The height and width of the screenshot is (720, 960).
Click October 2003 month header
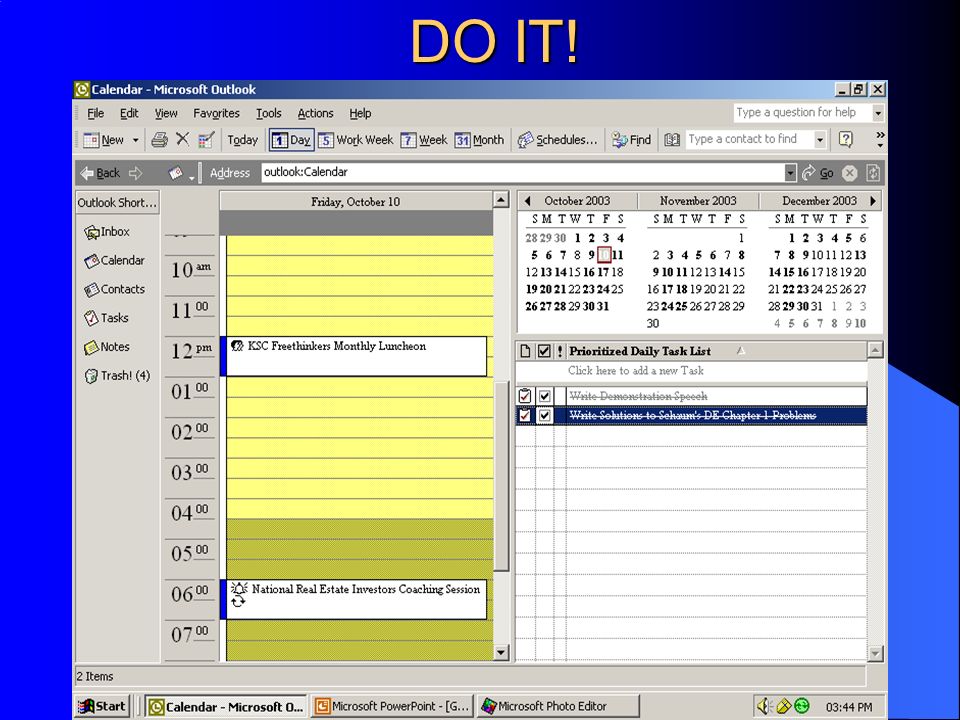[x=577, y=201]
